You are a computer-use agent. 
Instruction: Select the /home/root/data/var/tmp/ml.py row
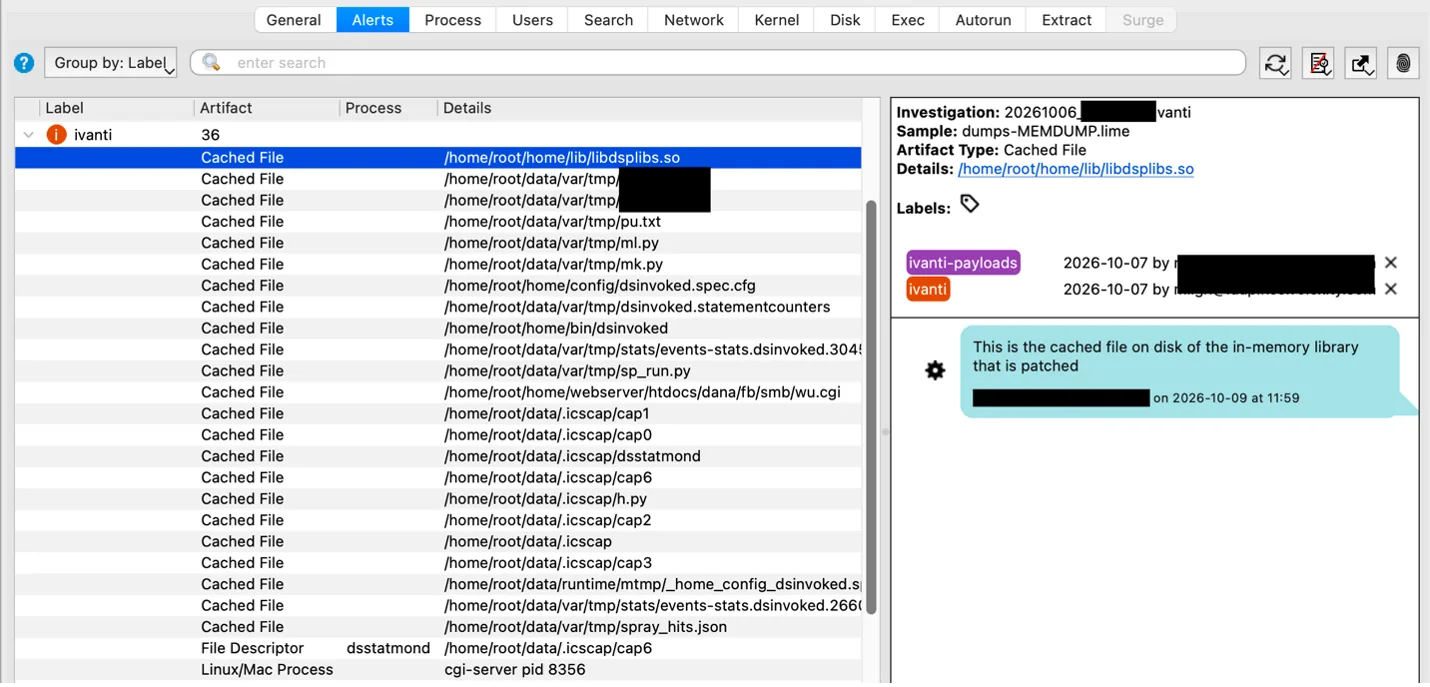coord(438,243)
